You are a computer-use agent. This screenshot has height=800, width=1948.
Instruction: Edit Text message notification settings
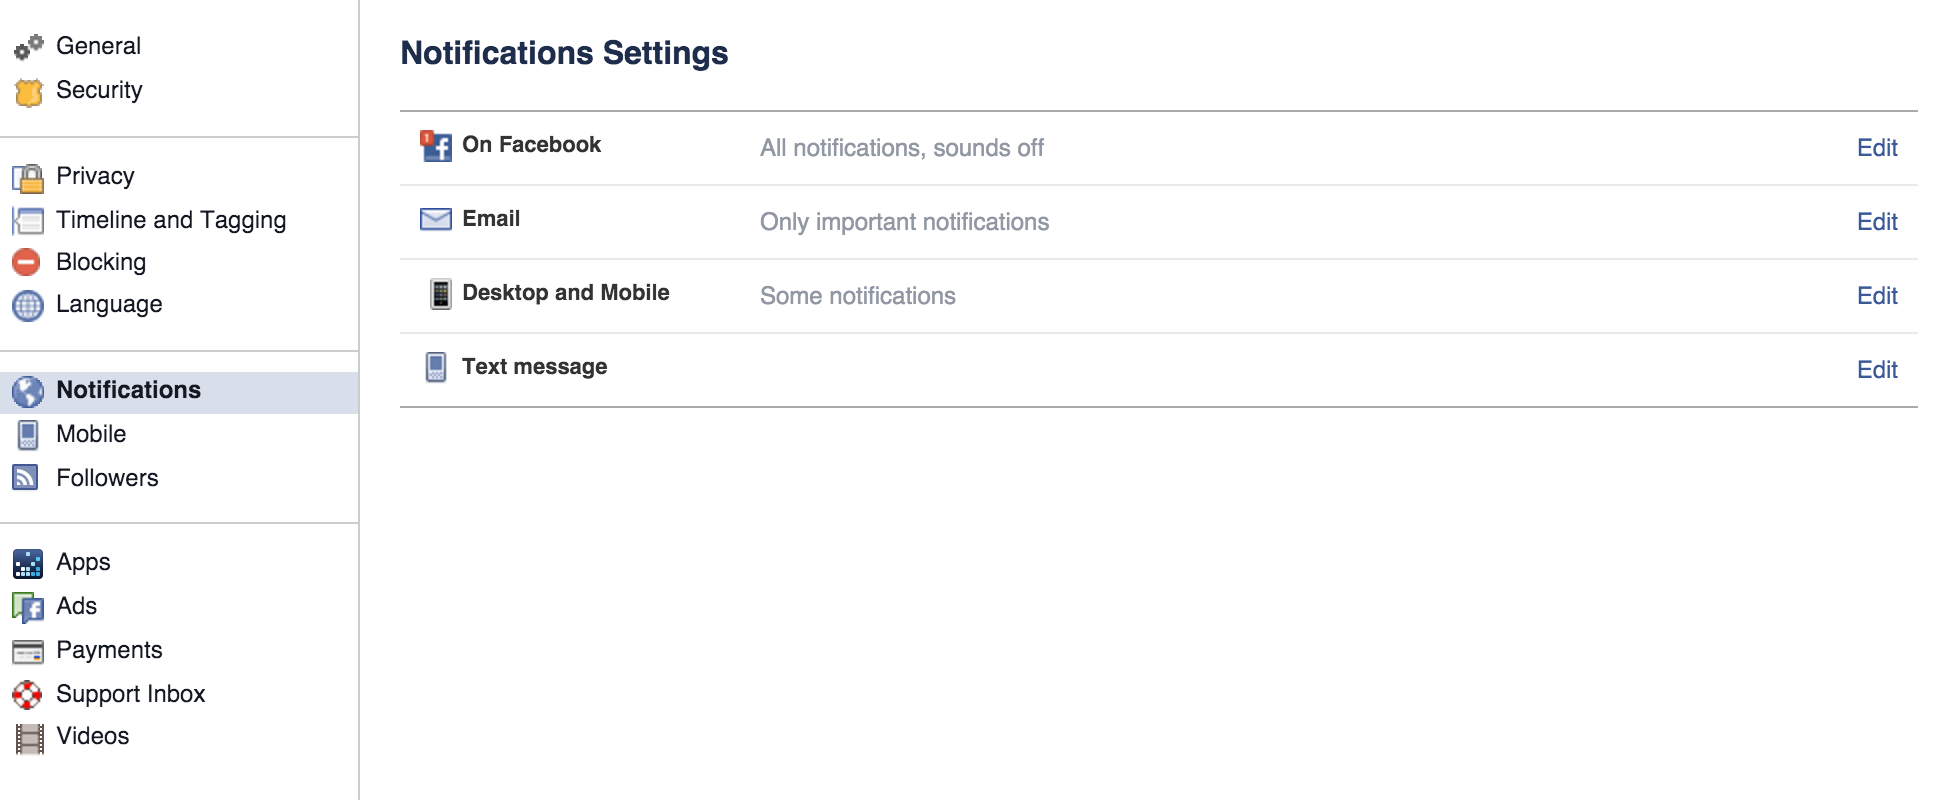[x=1876, y=370]
